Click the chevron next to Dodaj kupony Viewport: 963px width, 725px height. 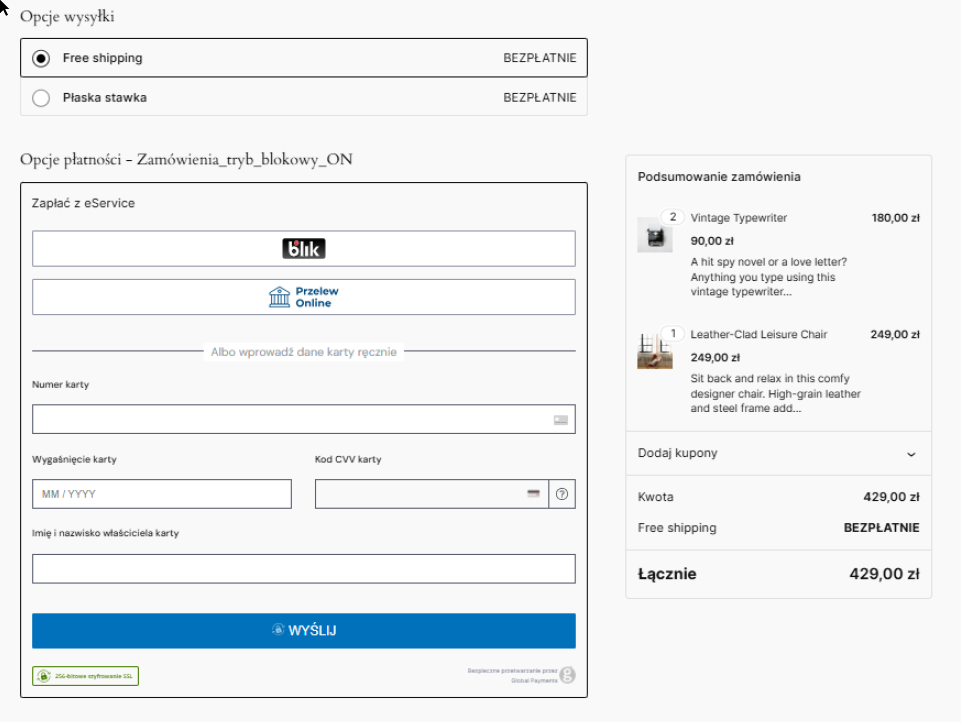pos(911,454)
